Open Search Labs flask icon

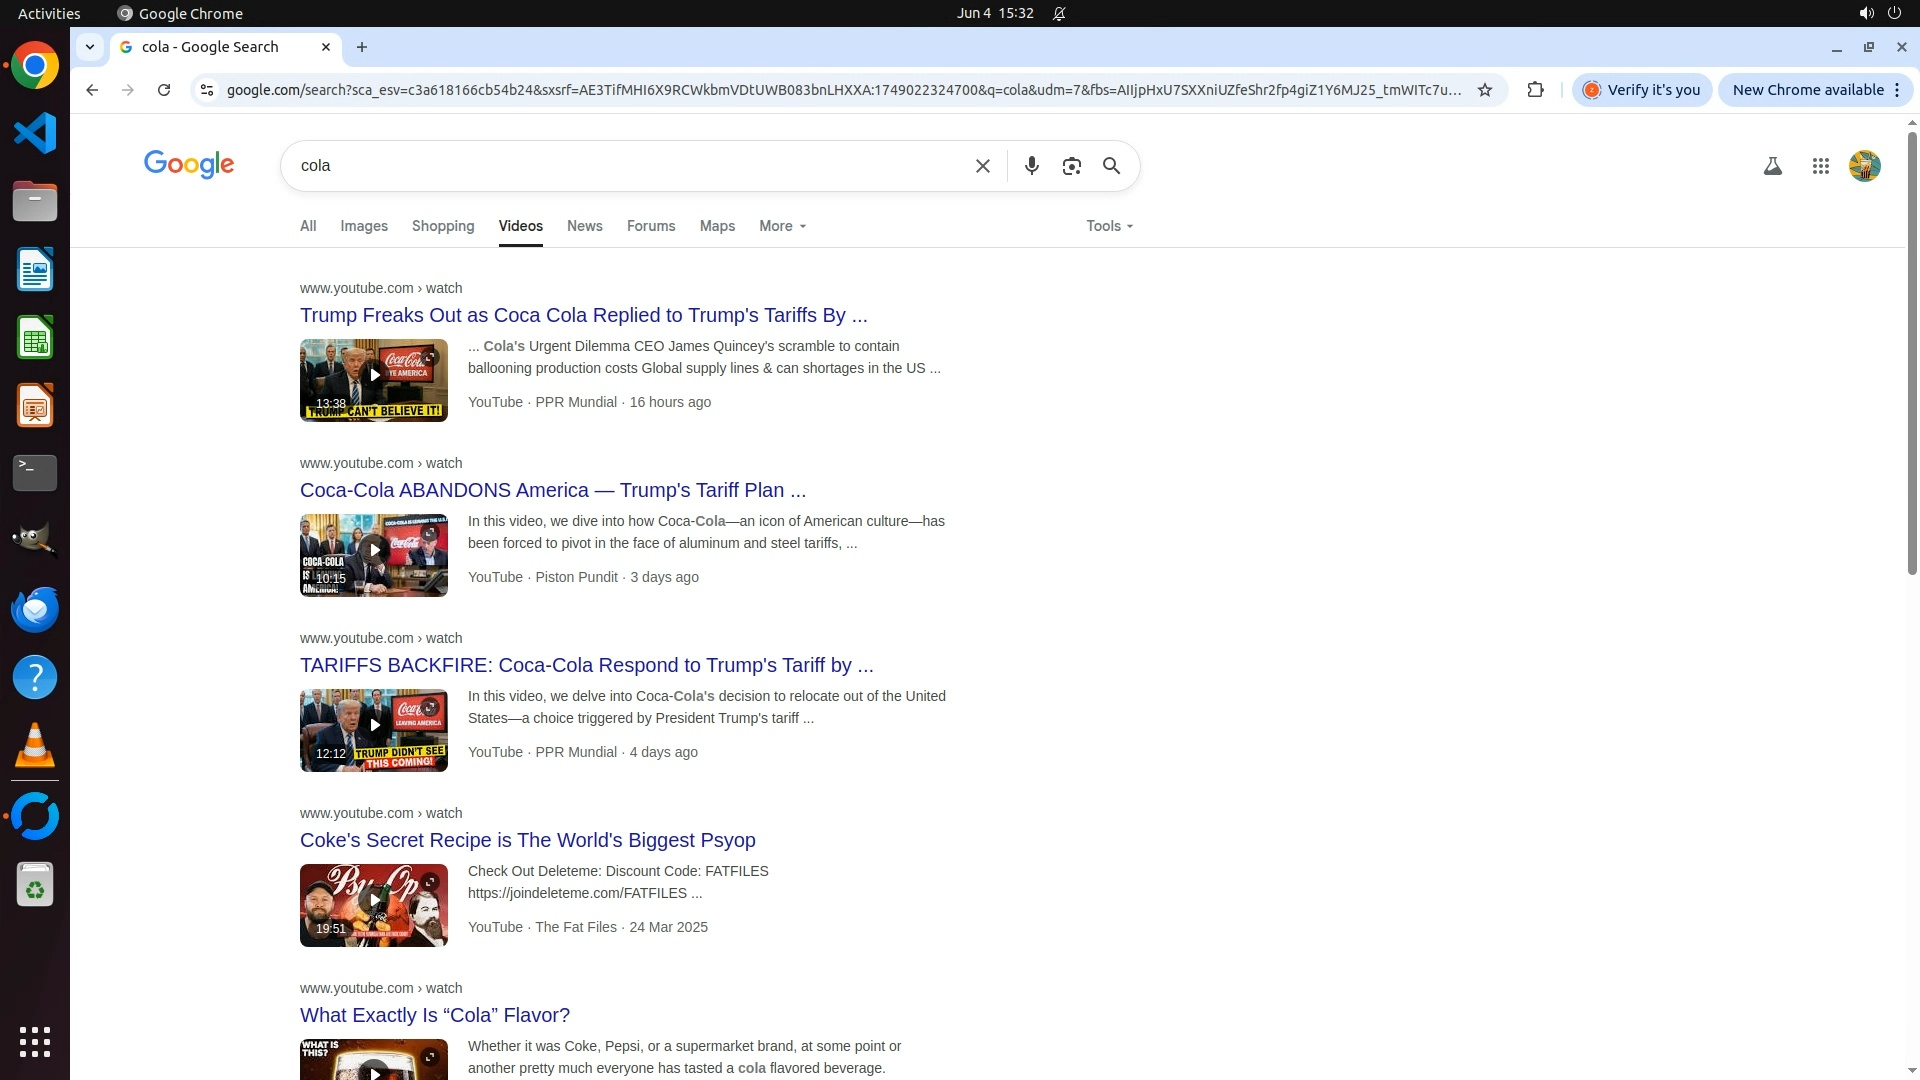[1772, 167]
